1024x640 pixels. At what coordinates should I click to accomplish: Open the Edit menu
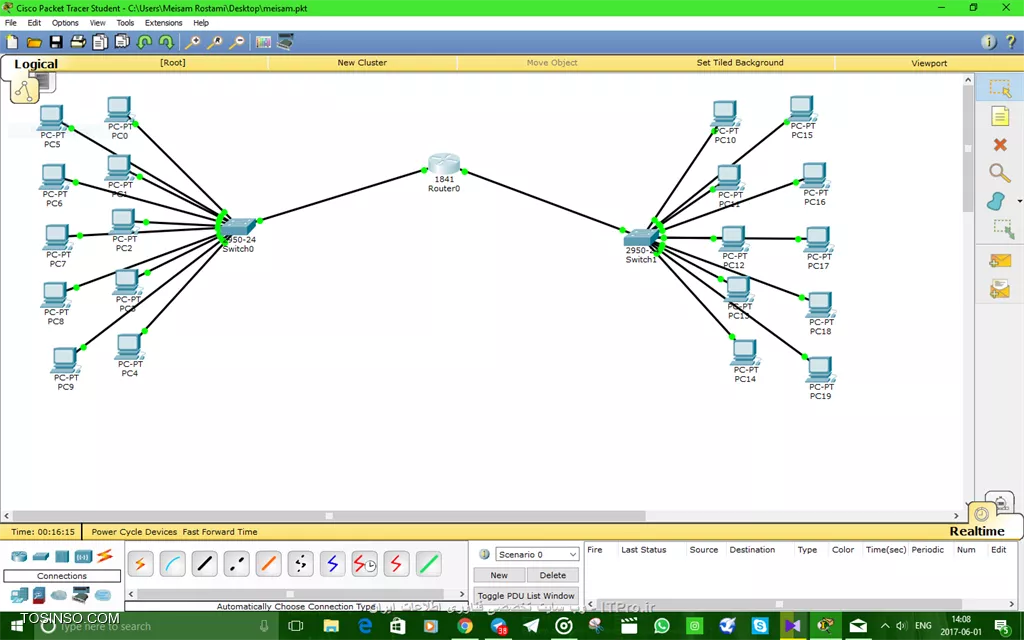[x=35, y=23]
